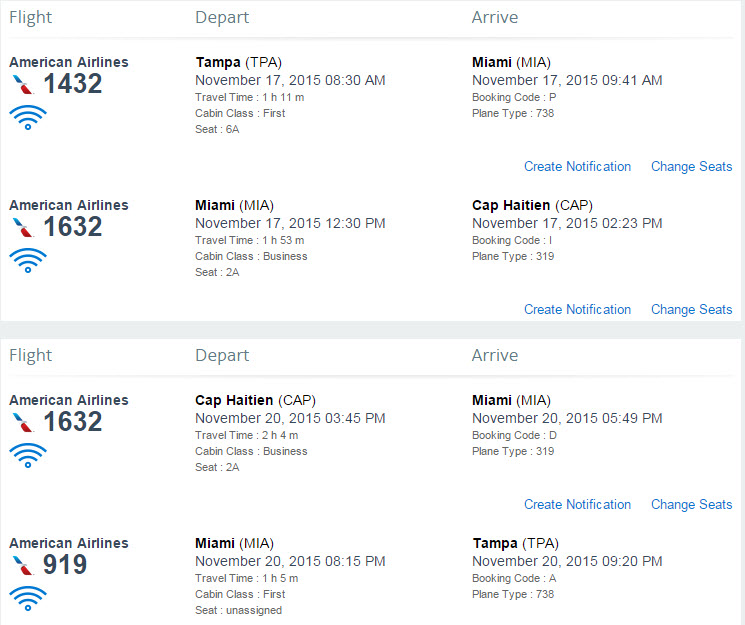
Task: Click the WiFi icon for the November 20 flight 1632
Action: tap(28, 455)
